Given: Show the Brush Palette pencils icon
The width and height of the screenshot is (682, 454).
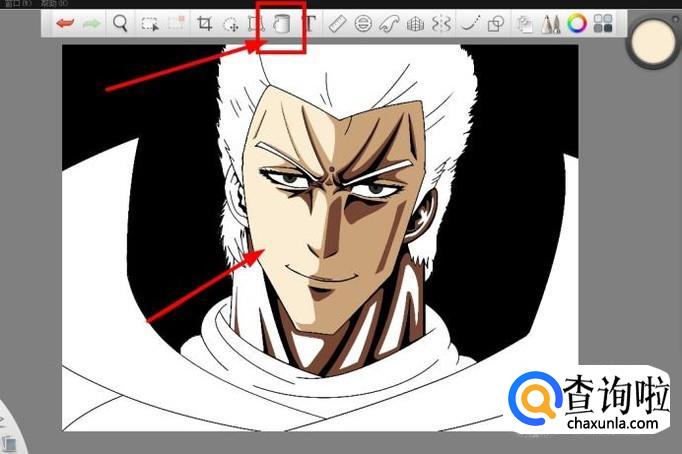Looking at the screenshot, I should tap(551, 24).
